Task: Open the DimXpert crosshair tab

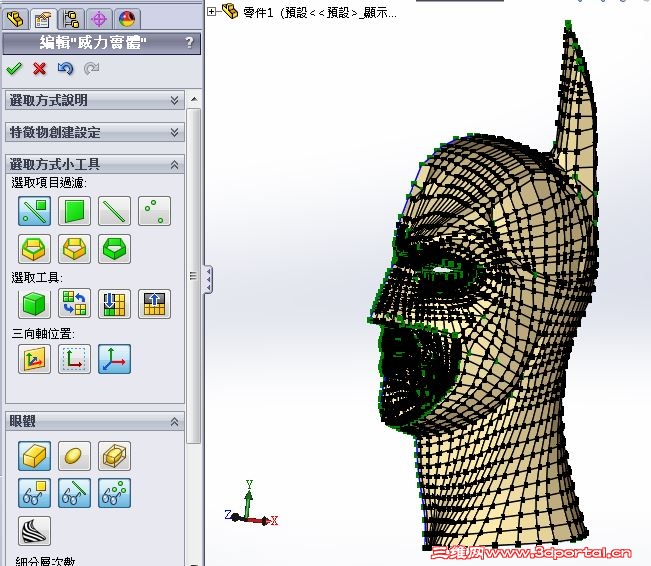Action: [99, 19]
